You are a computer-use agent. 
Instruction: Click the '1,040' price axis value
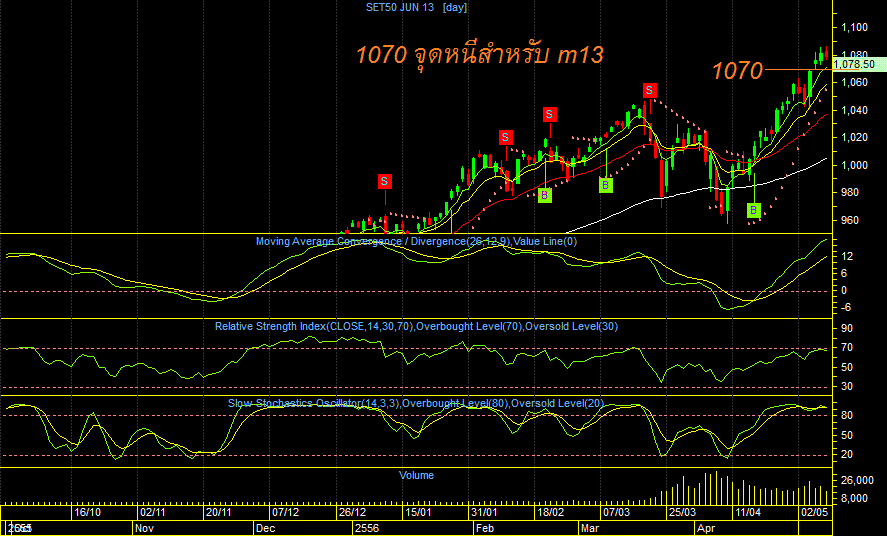tap(854, 110)
